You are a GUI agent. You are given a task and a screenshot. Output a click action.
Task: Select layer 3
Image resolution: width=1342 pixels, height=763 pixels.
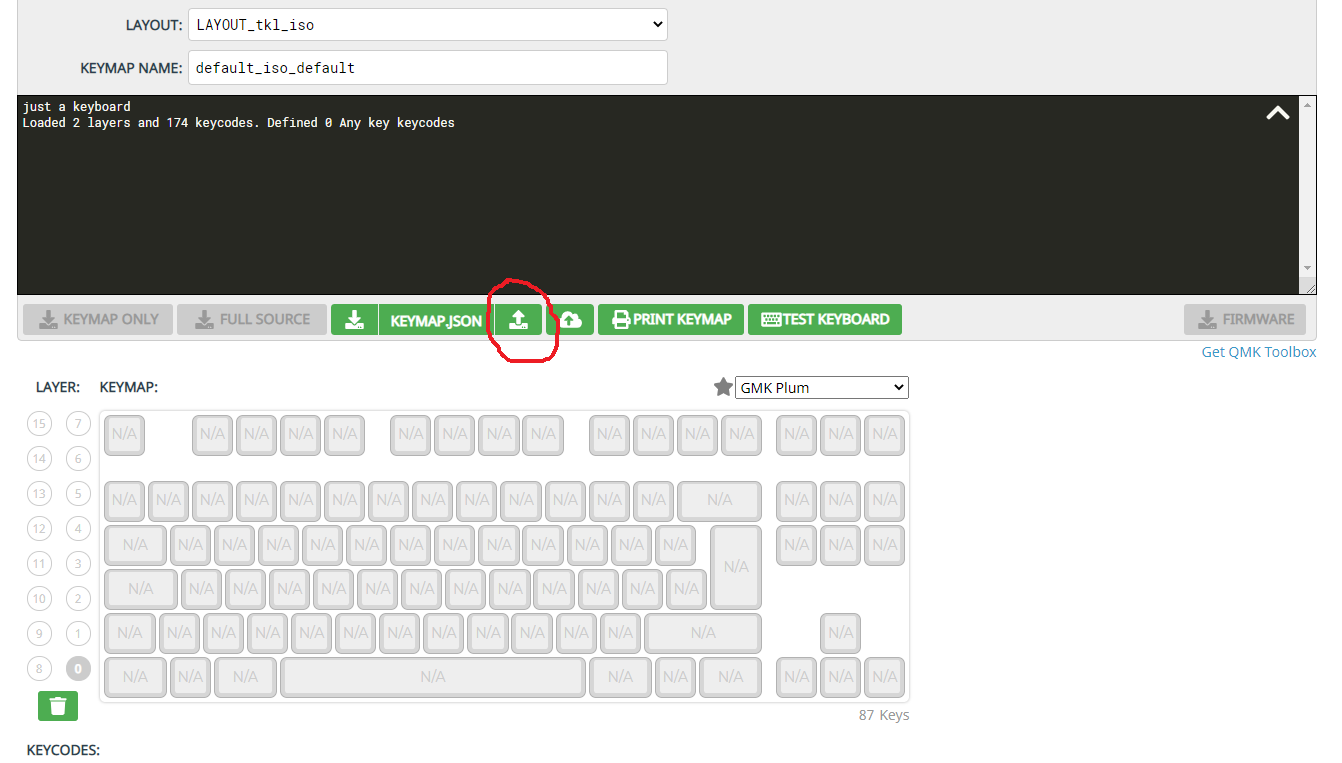(x=78, y=564)
